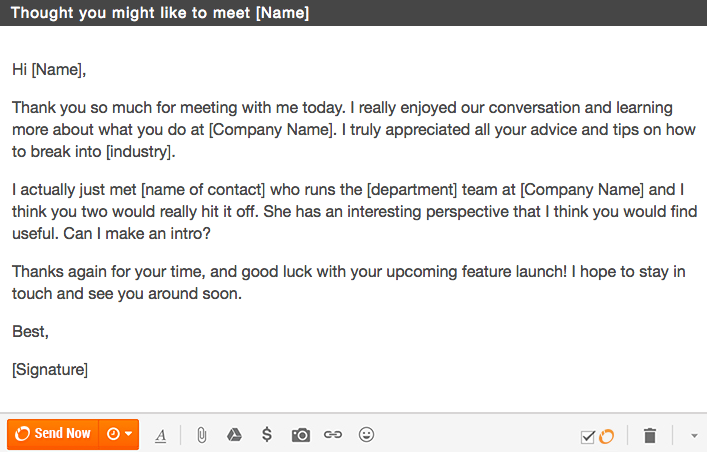Discard draft with trash icon

(650, 435)
